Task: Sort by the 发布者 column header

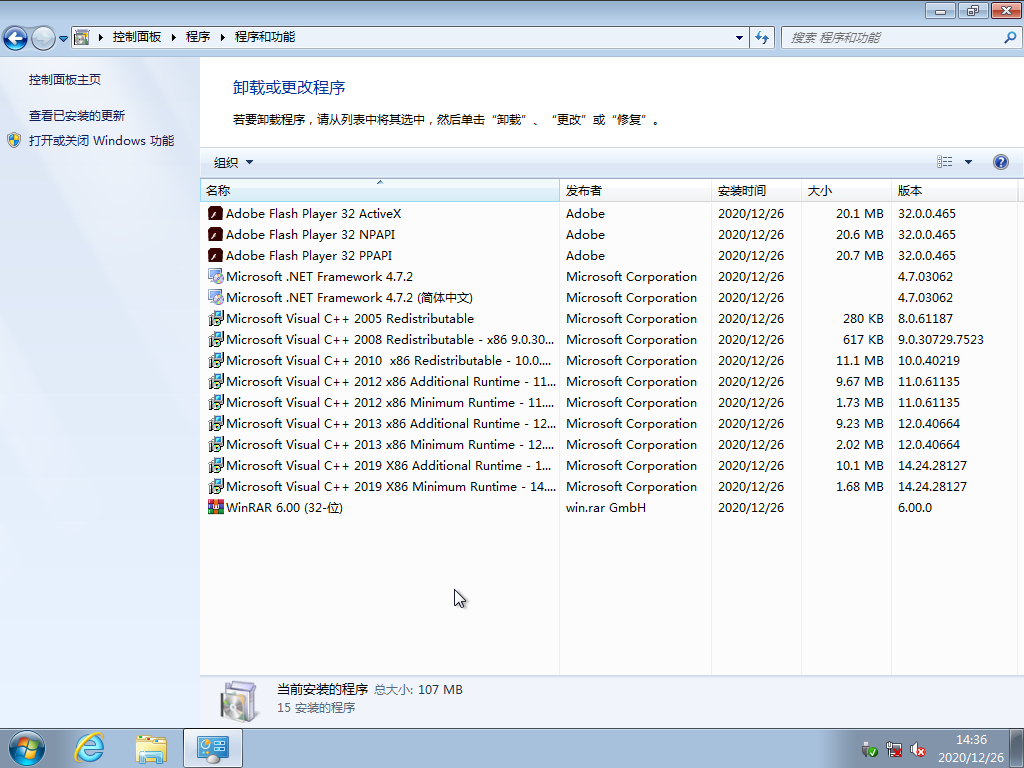Action: [x=635, y=191]
